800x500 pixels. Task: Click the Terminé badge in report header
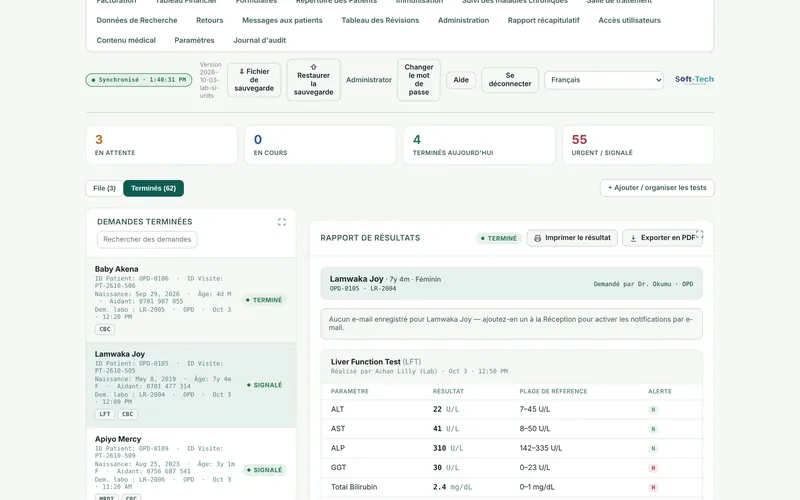click(498, 238)
